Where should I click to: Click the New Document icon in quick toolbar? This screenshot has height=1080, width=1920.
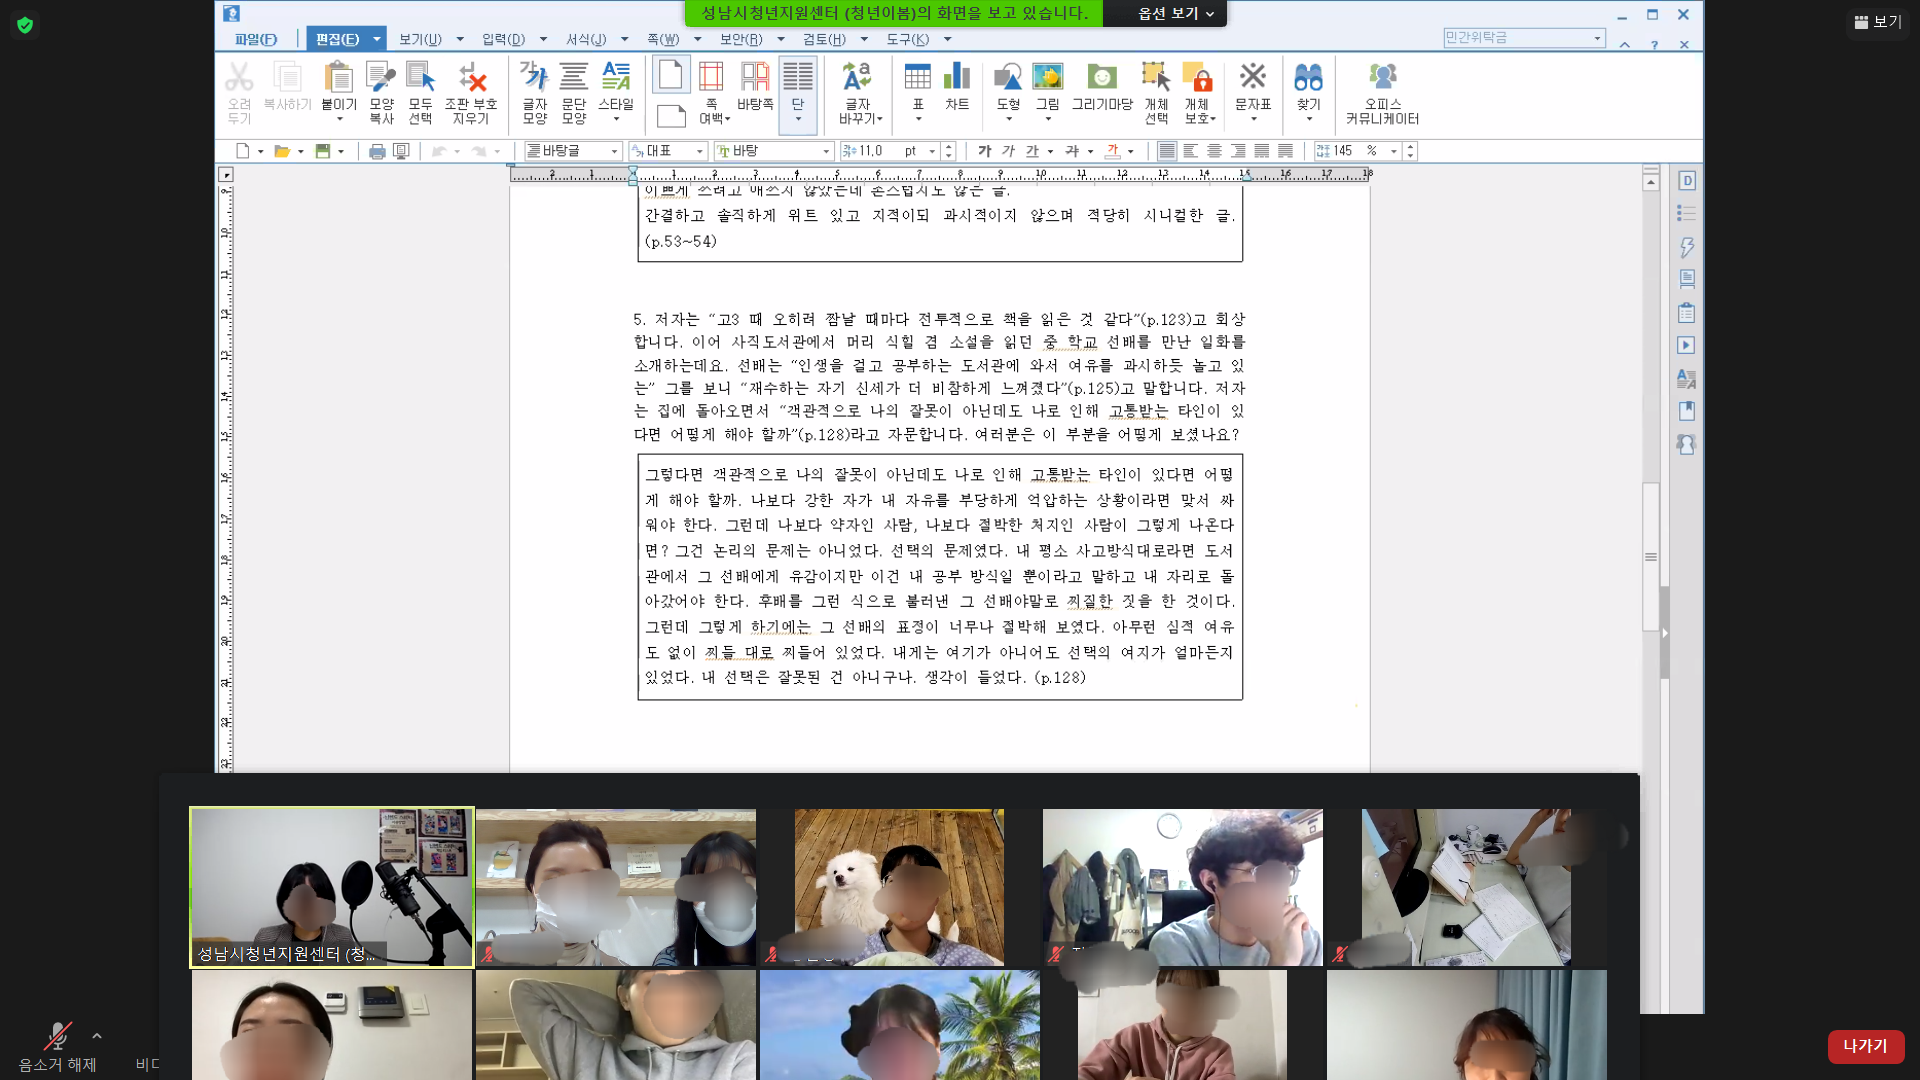click(x=243, y=151)
